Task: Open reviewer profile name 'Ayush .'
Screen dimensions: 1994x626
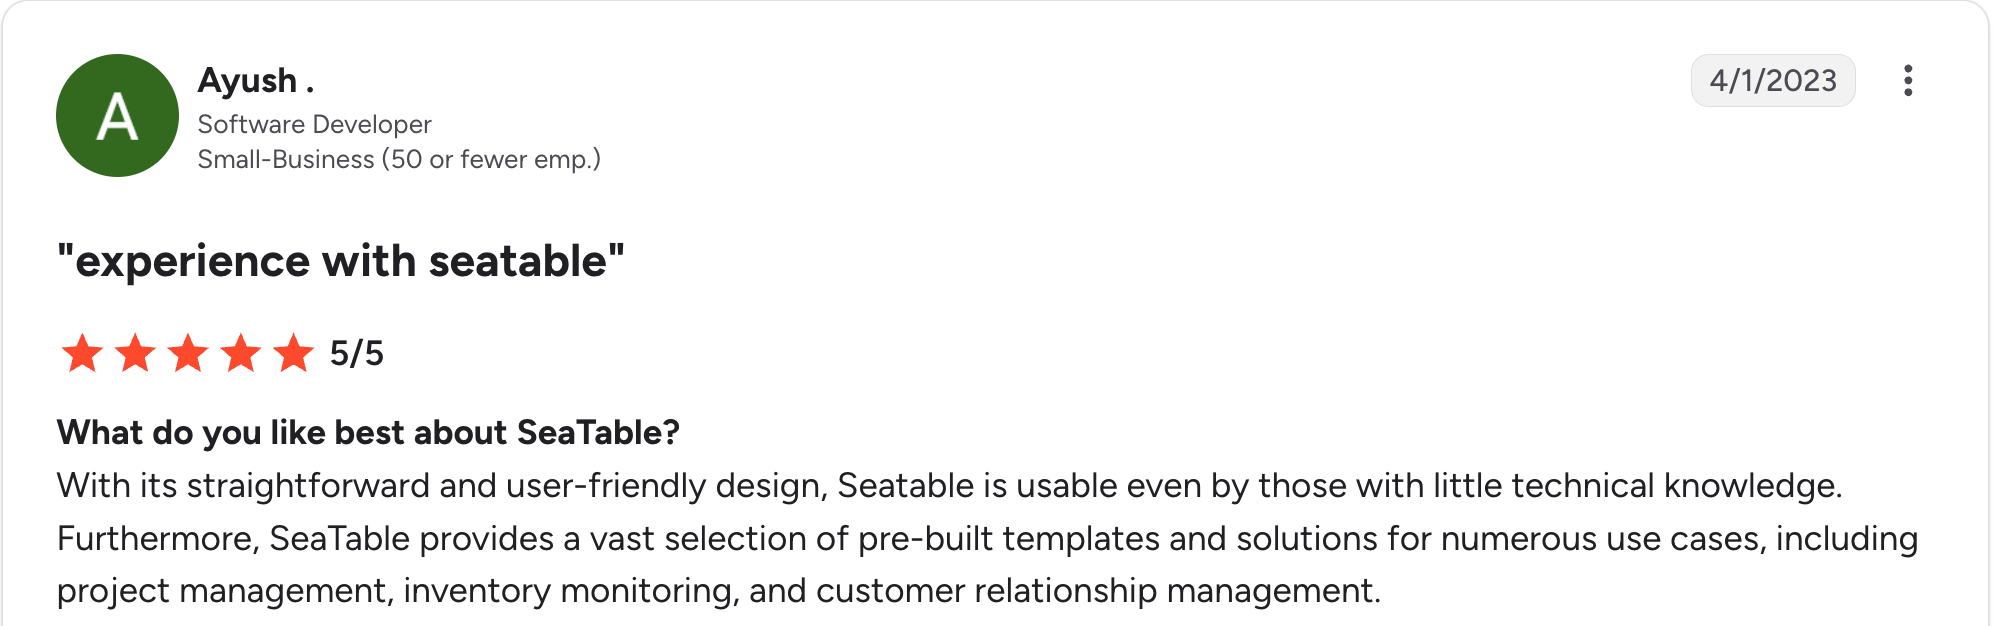Action: [x=256, y=80]
